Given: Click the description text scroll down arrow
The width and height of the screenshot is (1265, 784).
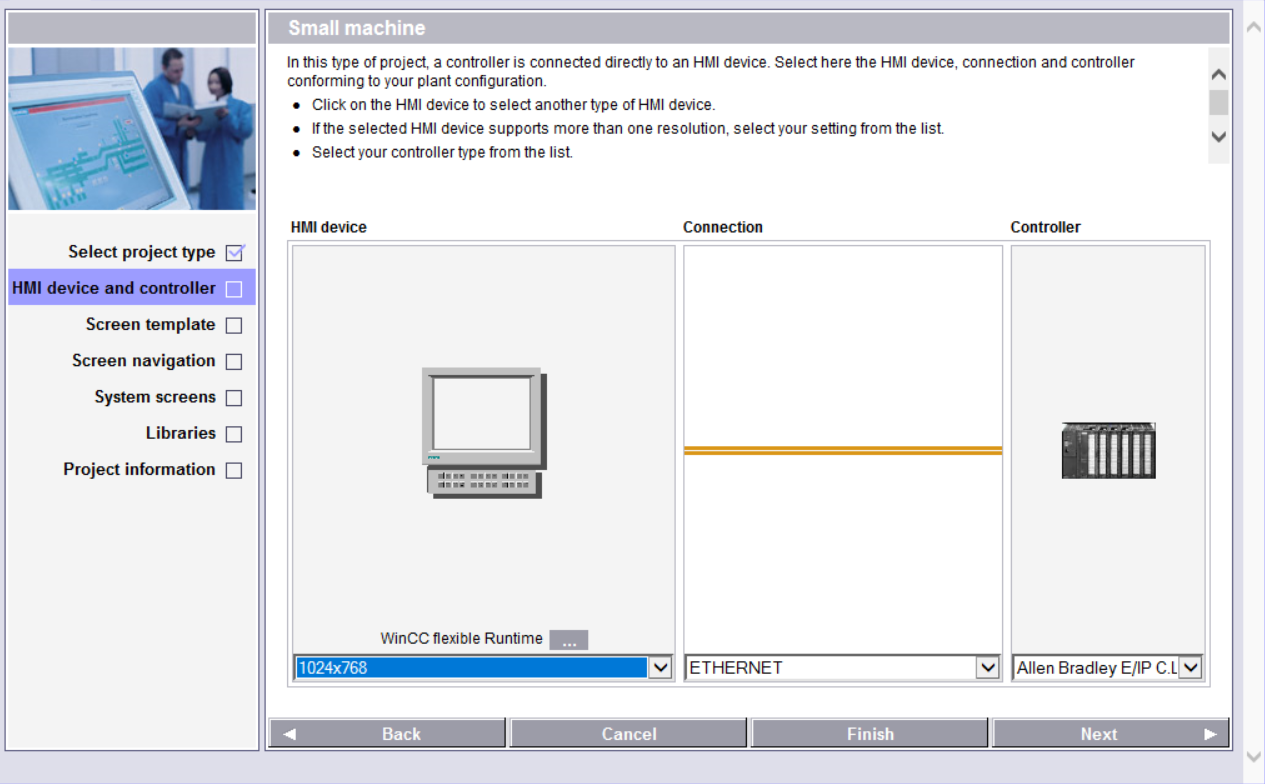Looking at the screenshot, I should tap(1218, 137).
